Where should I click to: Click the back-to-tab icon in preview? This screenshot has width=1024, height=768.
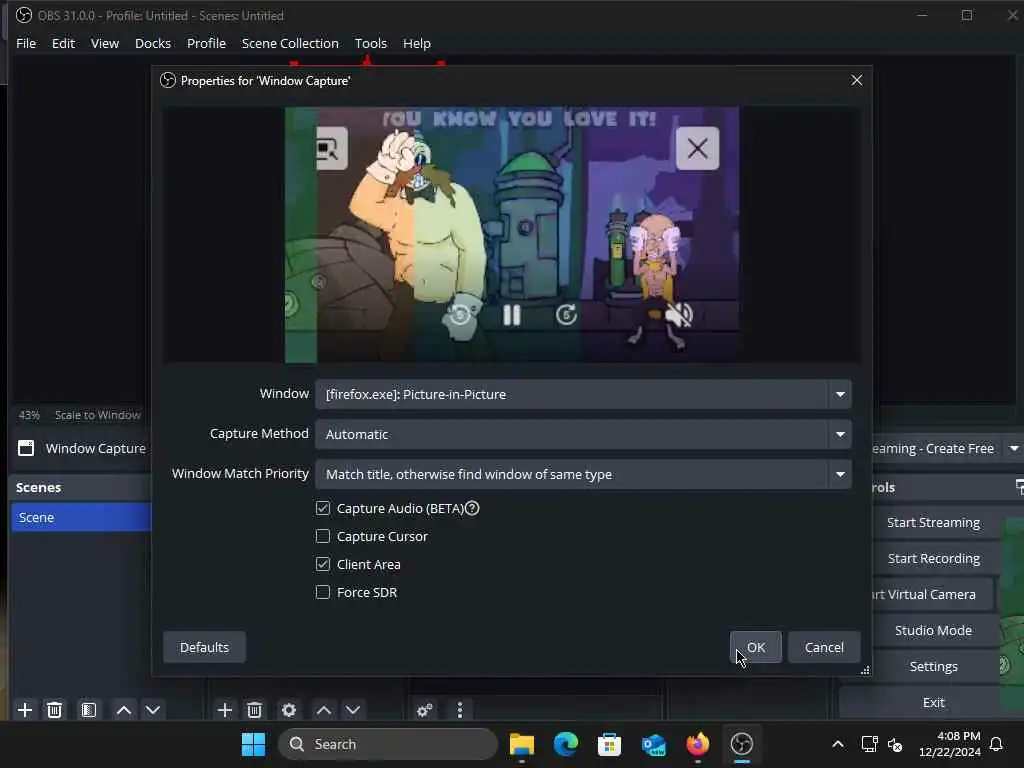[x=332, y=148]
